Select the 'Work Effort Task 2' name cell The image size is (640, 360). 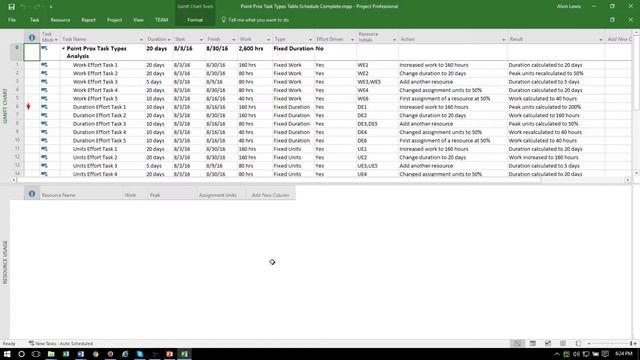pos(103,73)
